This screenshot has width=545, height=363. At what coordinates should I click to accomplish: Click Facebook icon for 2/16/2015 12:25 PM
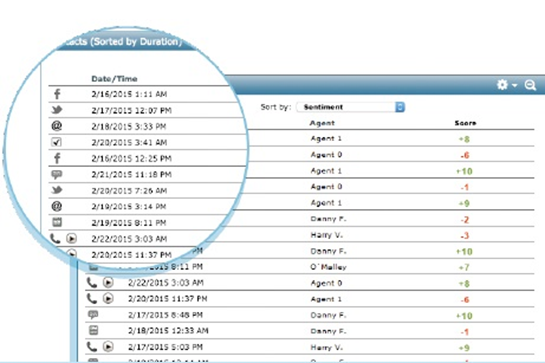point(57,158)
